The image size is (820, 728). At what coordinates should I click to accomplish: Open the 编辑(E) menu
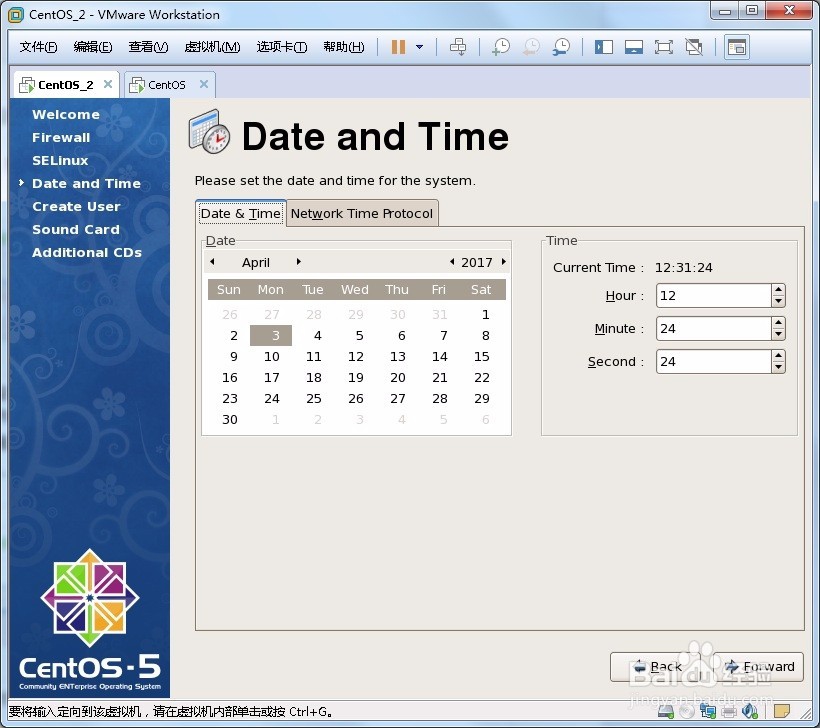pyautogui.click(x=93, y=47)
